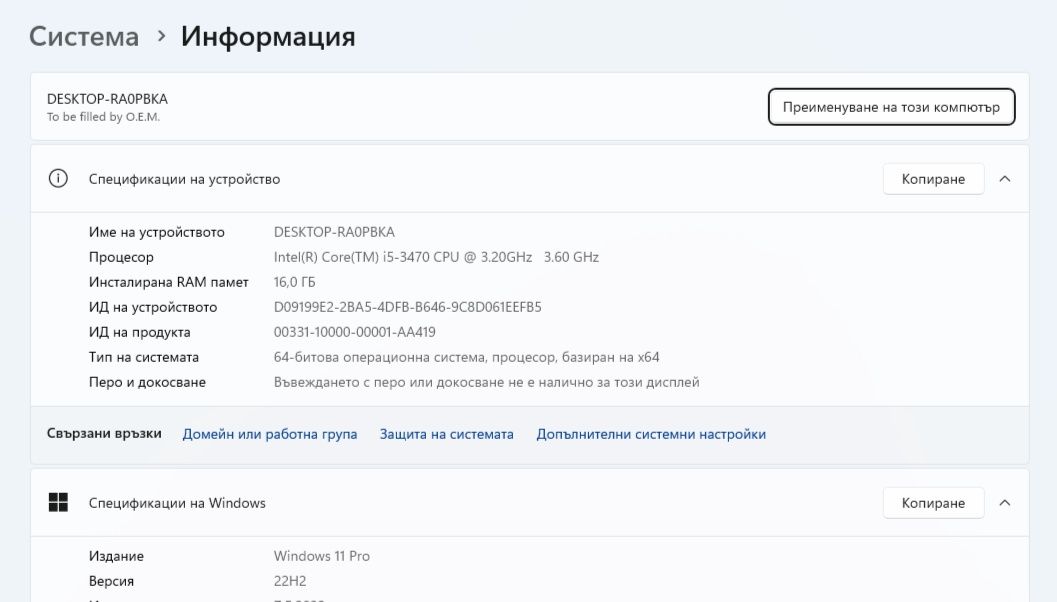Open Допълнителни системни настройки link
The width and height of the screenshot is (1057, 602).
point(651,434)
